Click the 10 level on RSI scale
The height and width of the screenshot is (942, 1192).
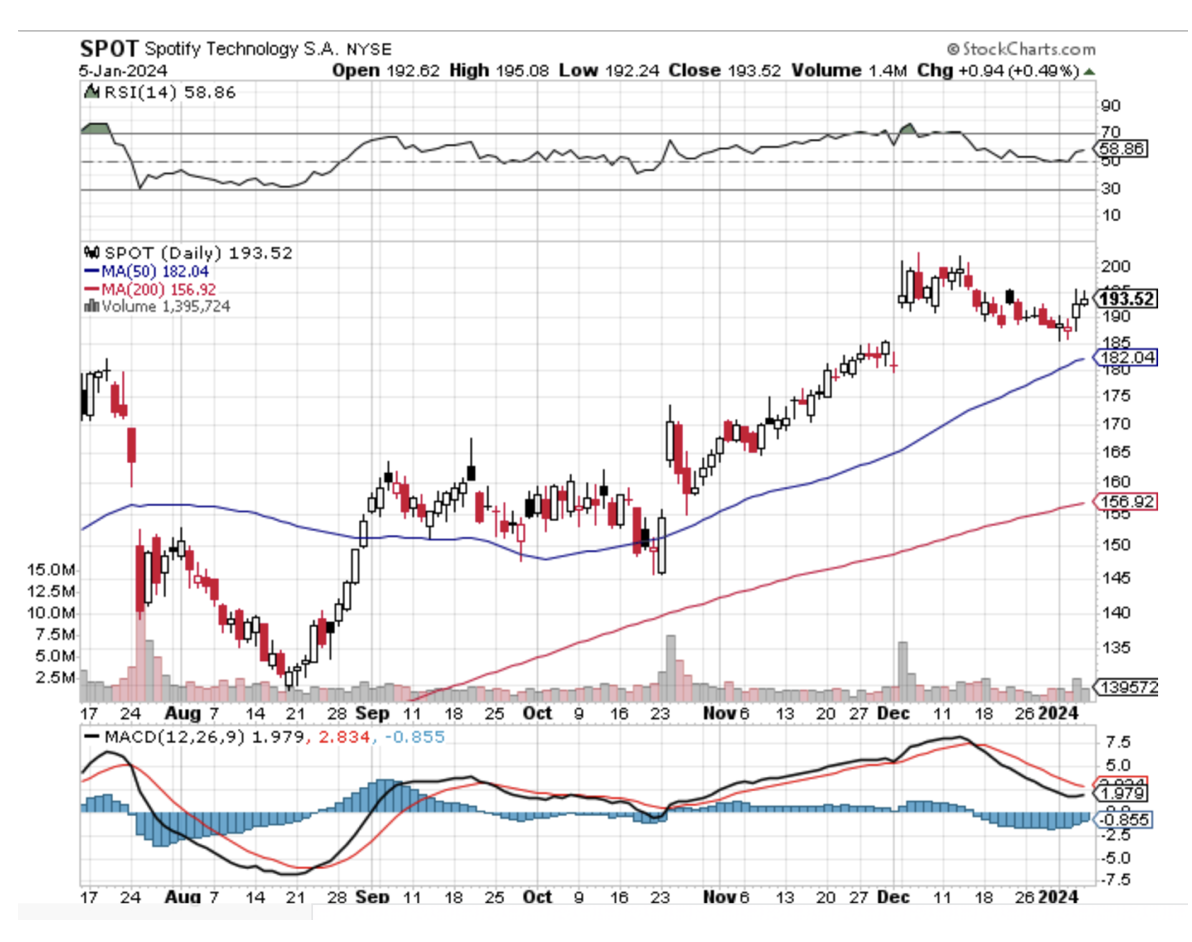click(1111, 215)
